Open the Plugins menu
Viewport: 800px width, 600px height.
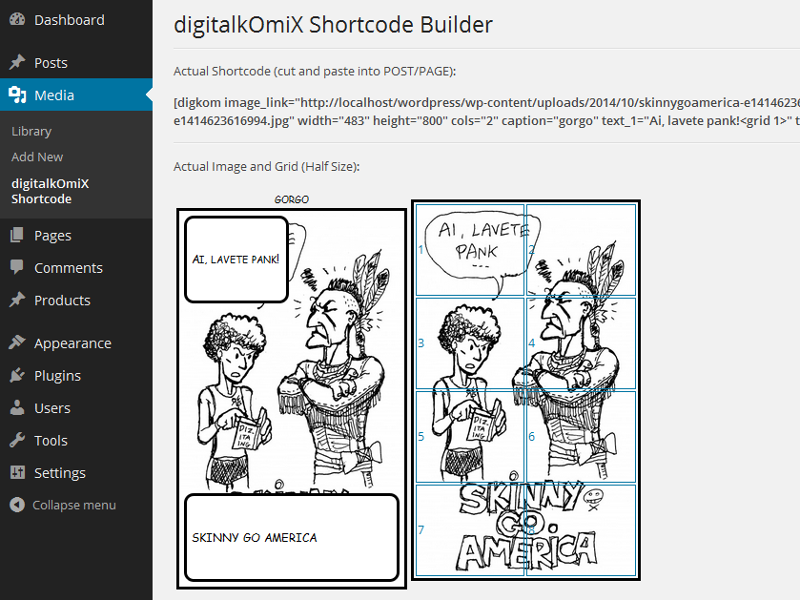click(x=57, y=376)
